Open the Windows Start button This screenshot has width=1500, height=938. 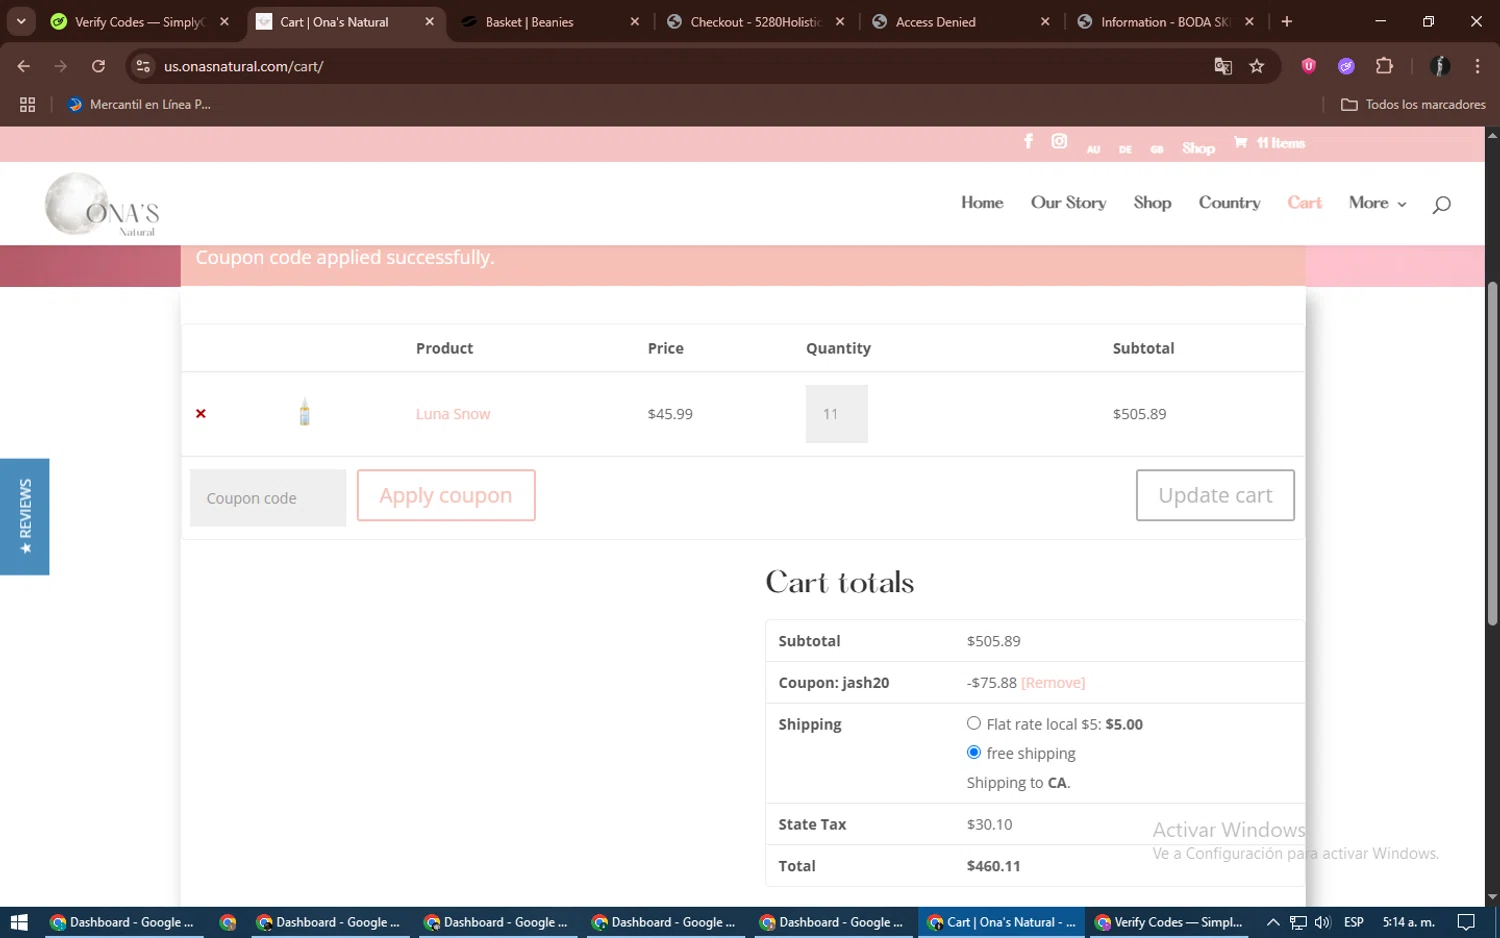[x=19, y=922]
